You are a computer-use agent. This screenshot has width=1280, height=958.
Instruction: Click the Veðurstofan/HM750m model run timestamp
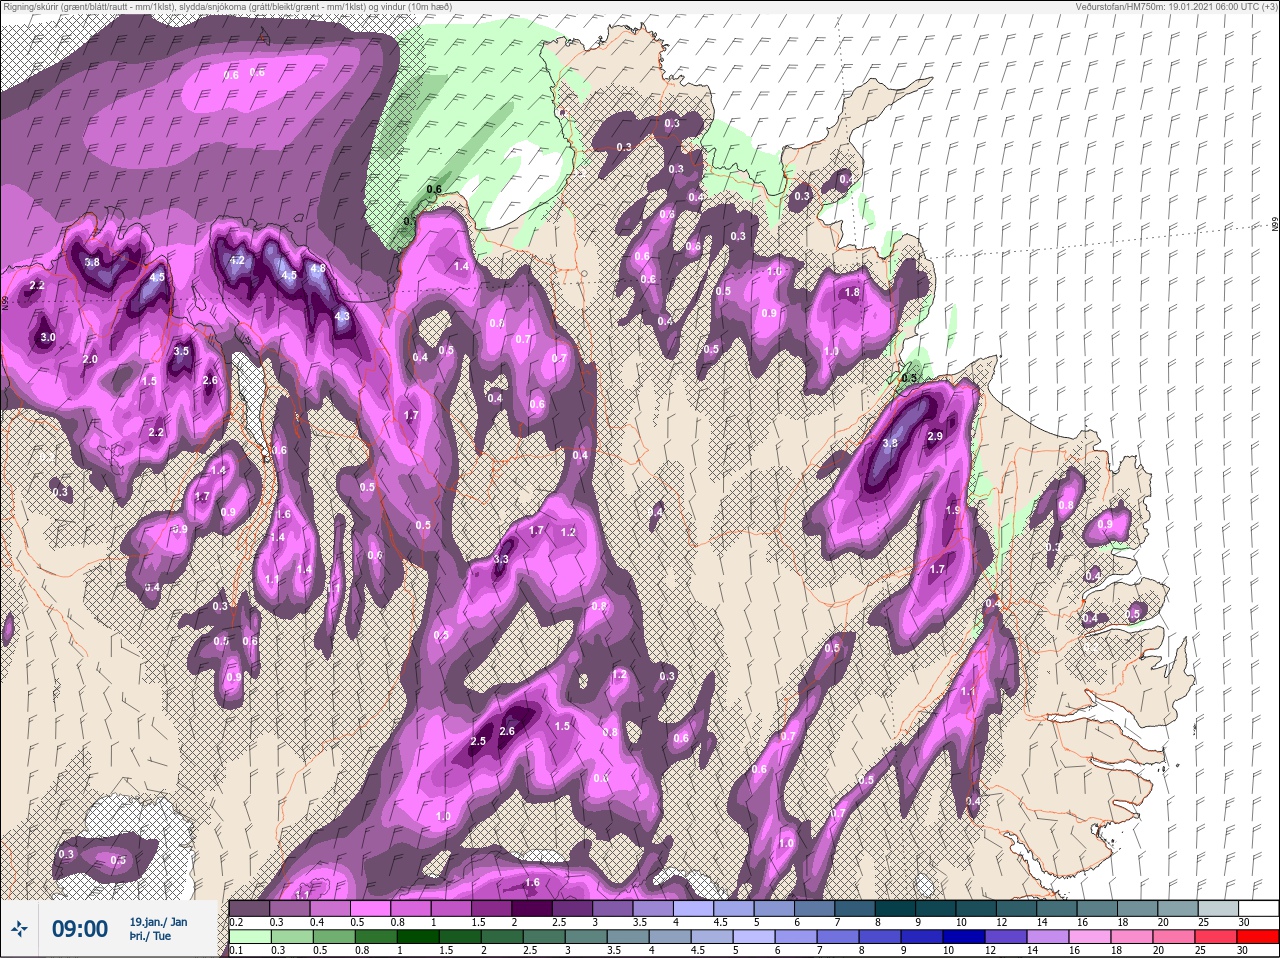pyautogui.click(x=1176, y=6)
